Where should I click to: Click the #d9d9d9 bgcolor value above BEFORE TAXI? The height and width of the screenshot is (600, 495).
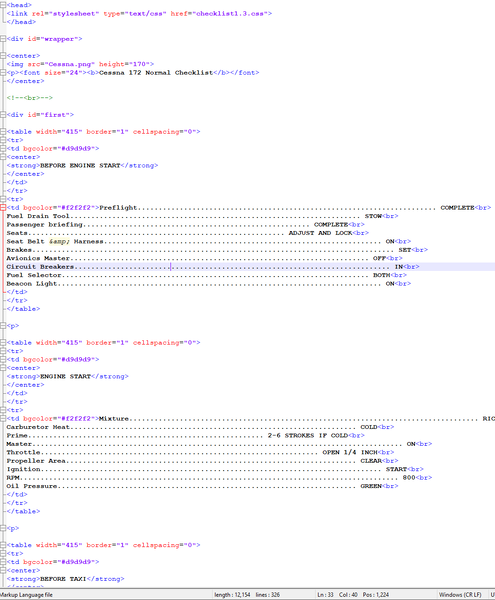pyautogui.click(x=76, y=562)
